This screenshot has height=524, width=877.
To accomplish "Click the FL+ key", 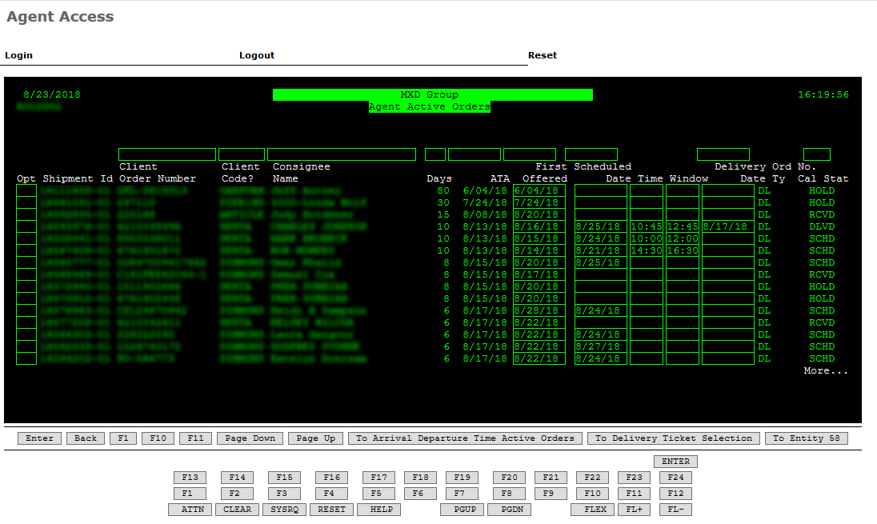I will (x=634, y=509).
